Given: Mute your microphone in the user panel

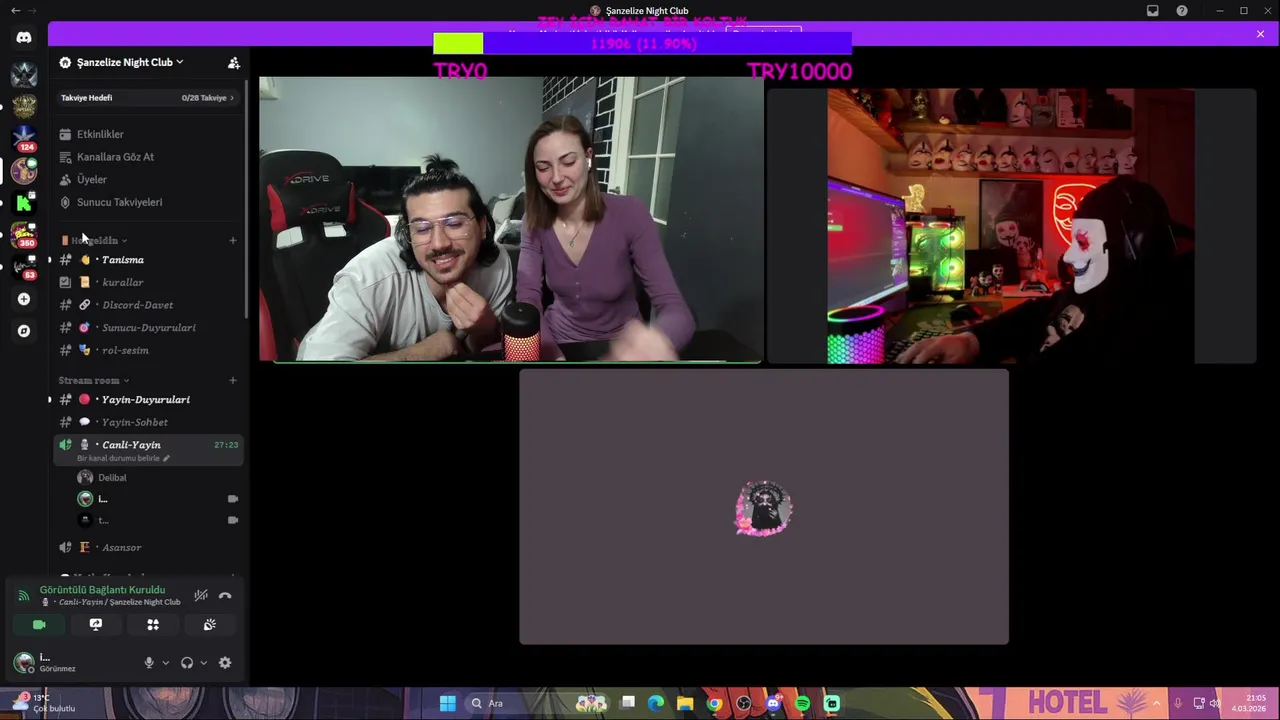Looking at the screenshot, I should [149, 662].
